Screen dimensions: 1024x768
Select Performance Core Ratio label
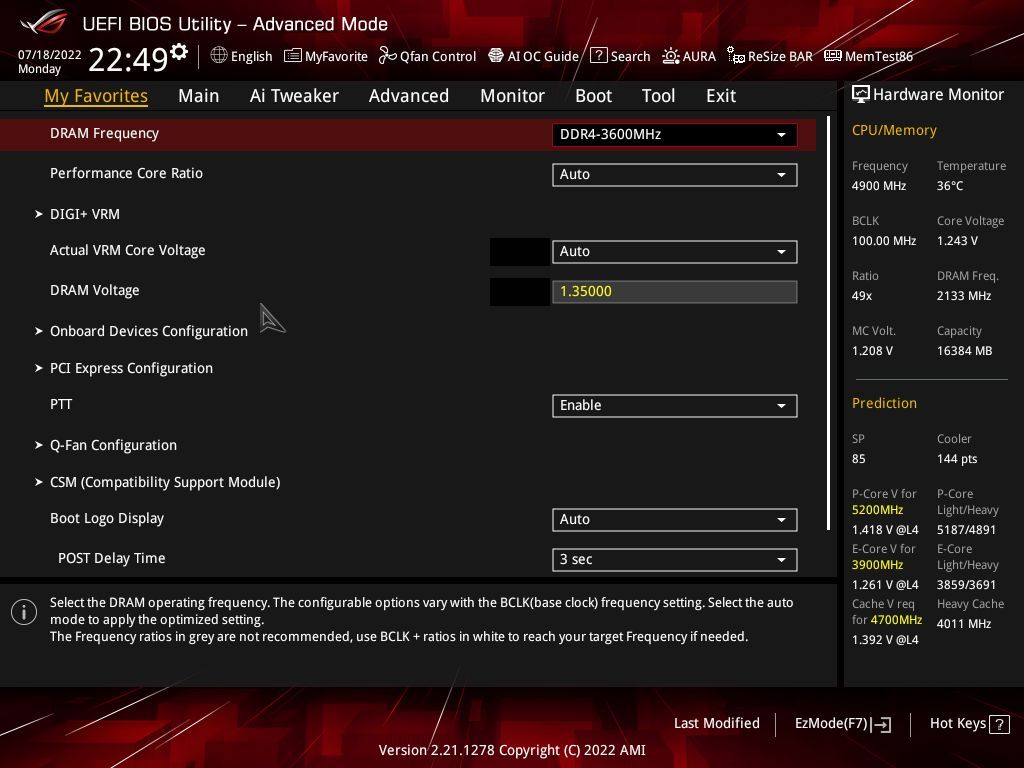pyautogui.click(x=126, y=173)
